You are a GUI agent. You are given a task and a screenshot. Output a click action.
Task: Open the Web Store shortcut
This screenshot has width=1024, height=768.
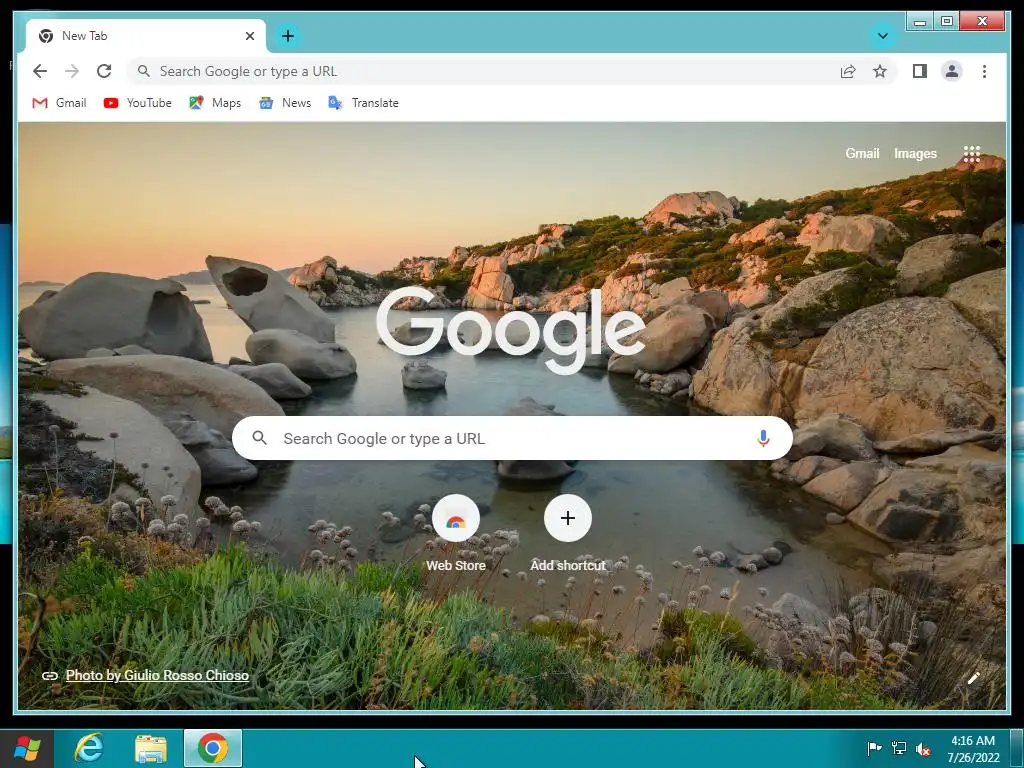tap(456, 534)
